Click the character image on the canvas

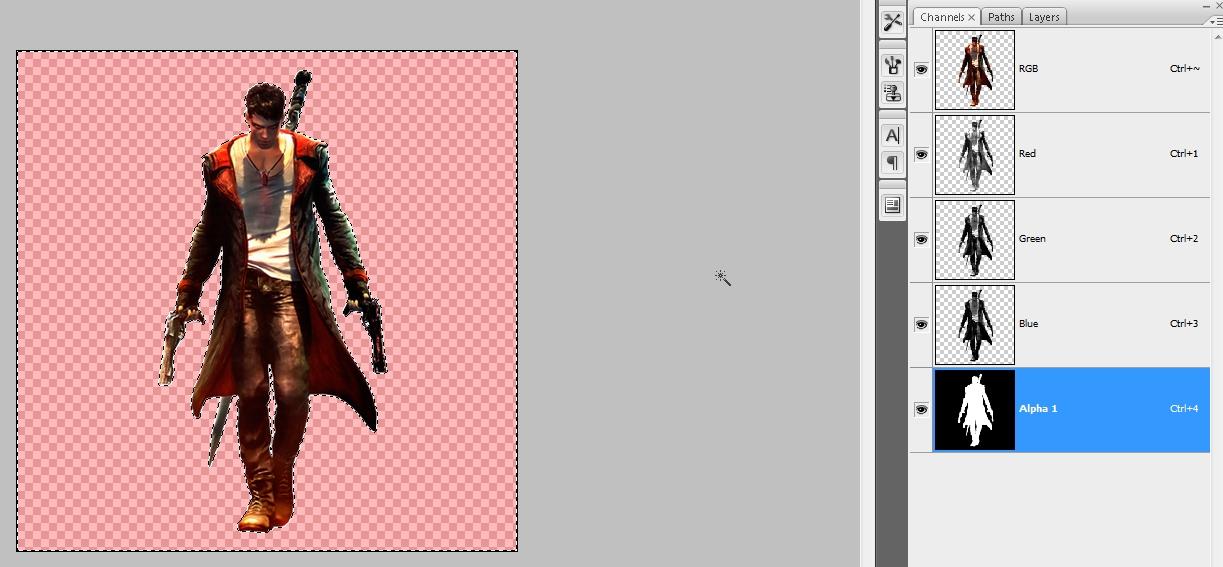(x=270, y=300)
